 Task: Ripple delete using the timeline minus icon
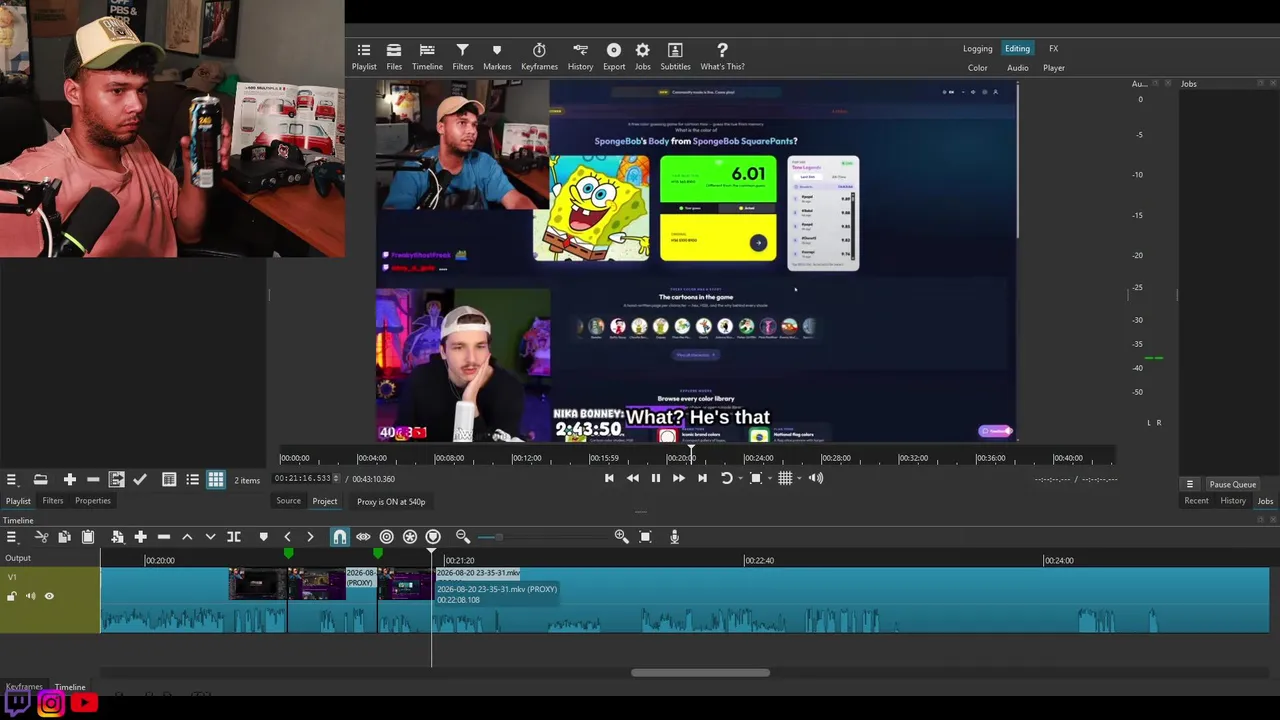coord(164,537)
